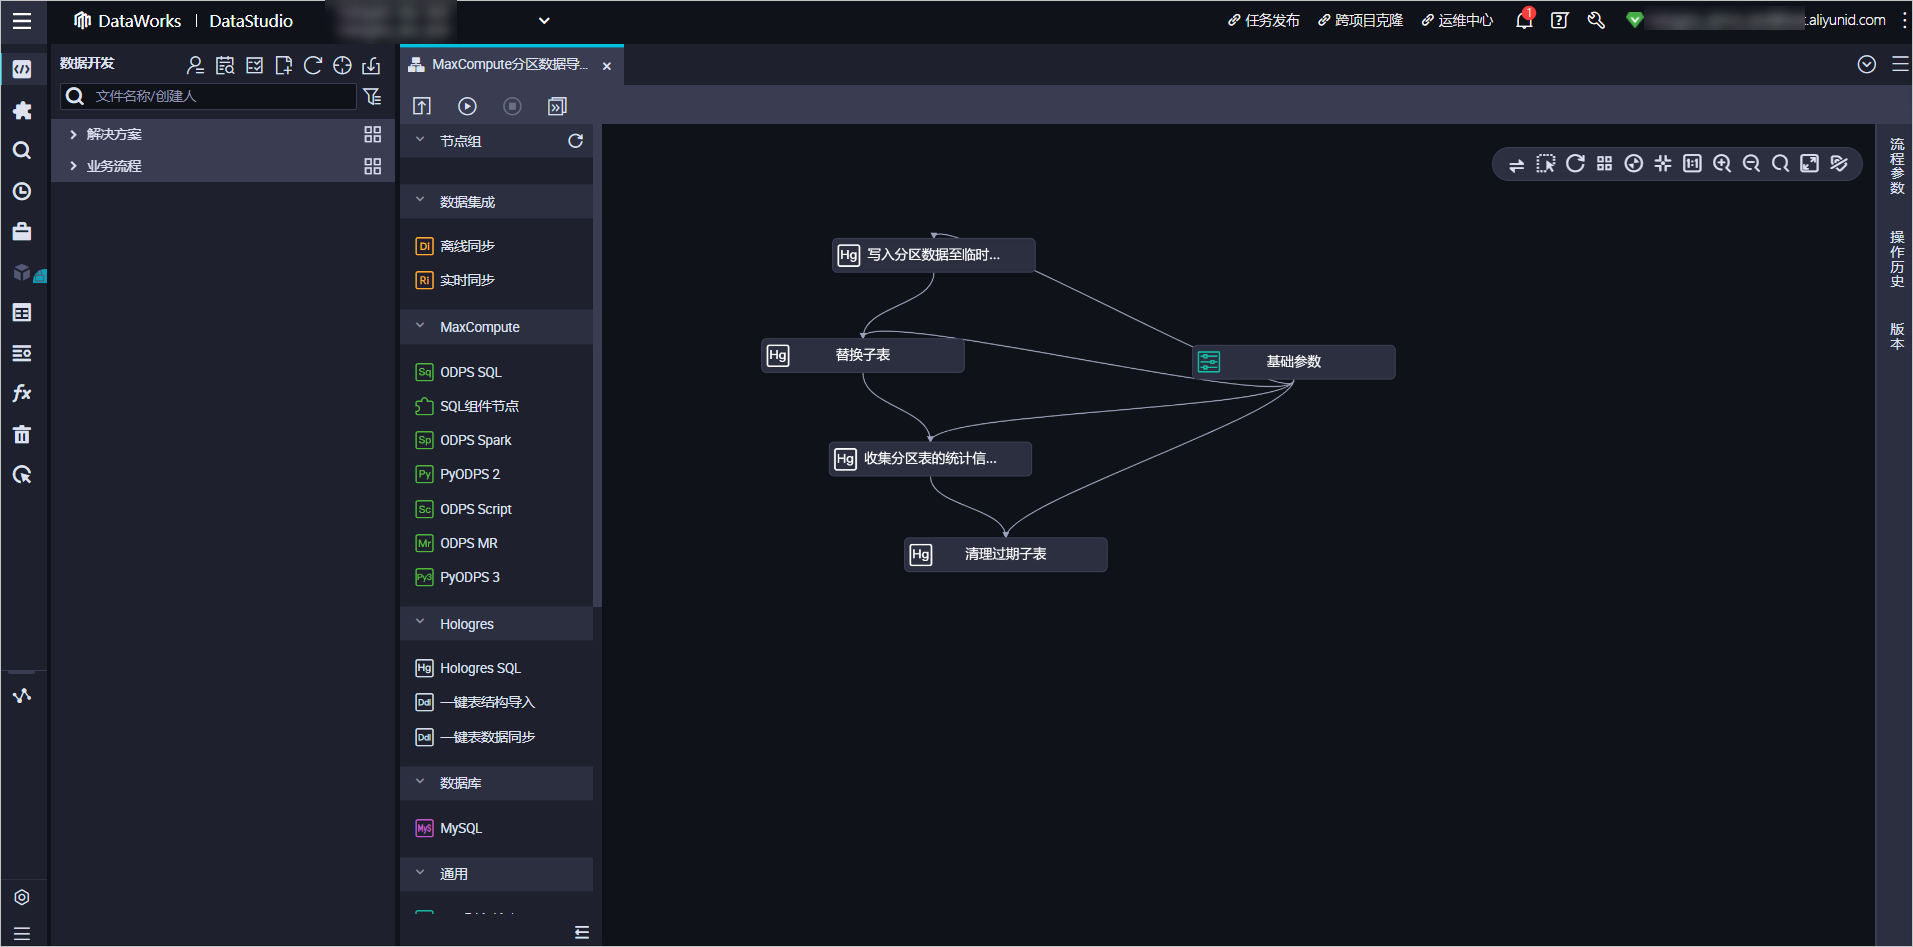Viewport: 1913px width, 947px height.
Task: Refresh the 数据开发 file tree
Action: (313, 65)
